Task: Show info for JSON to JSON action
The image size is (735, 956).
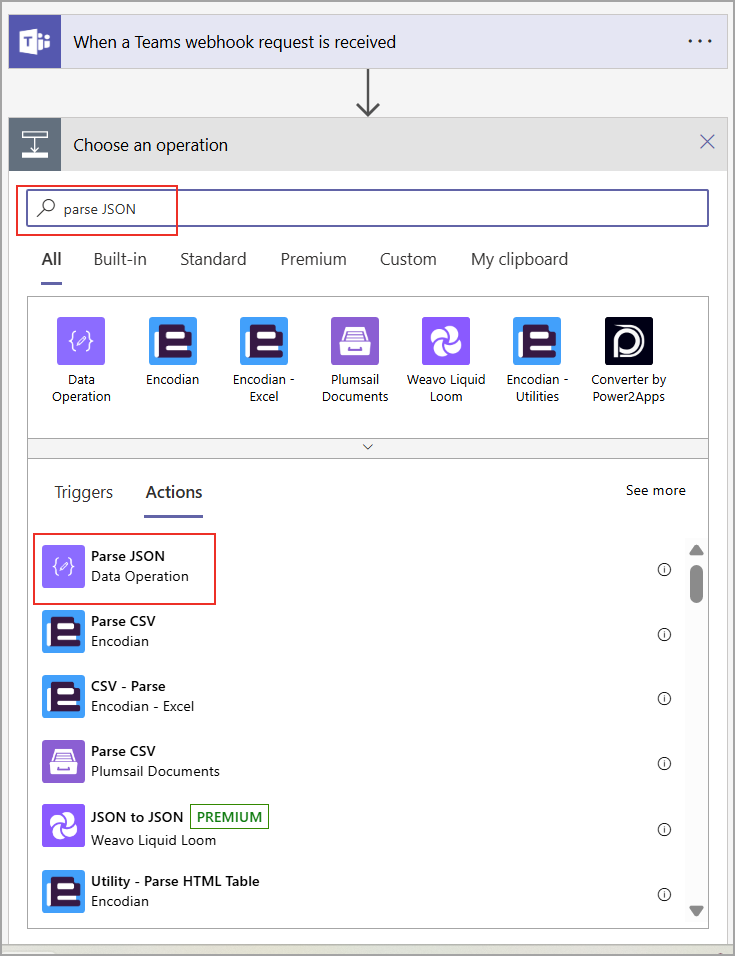Action: [664, 829]
